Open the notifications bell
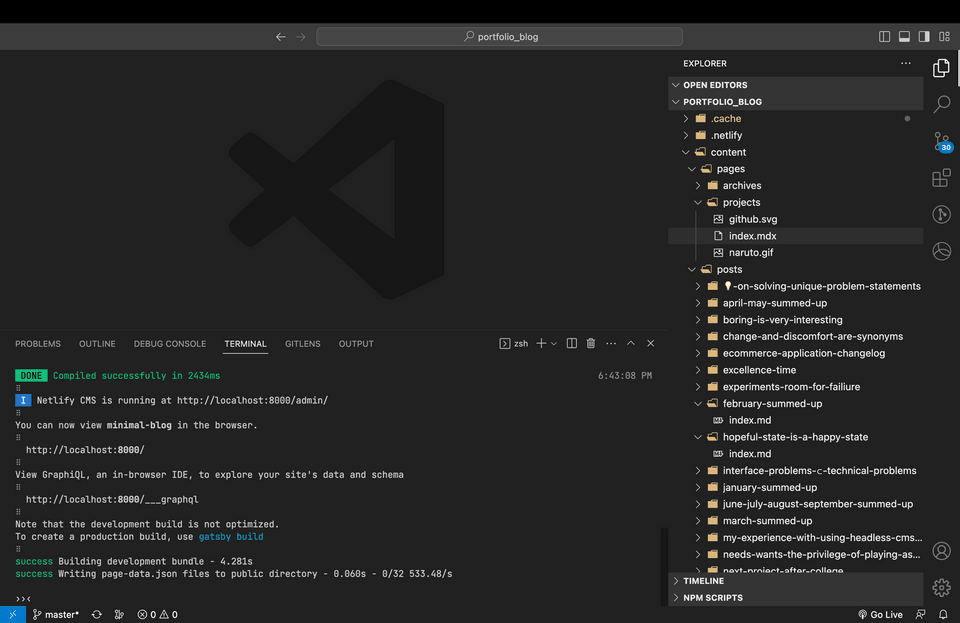The image size is (960, 623). 943,614
